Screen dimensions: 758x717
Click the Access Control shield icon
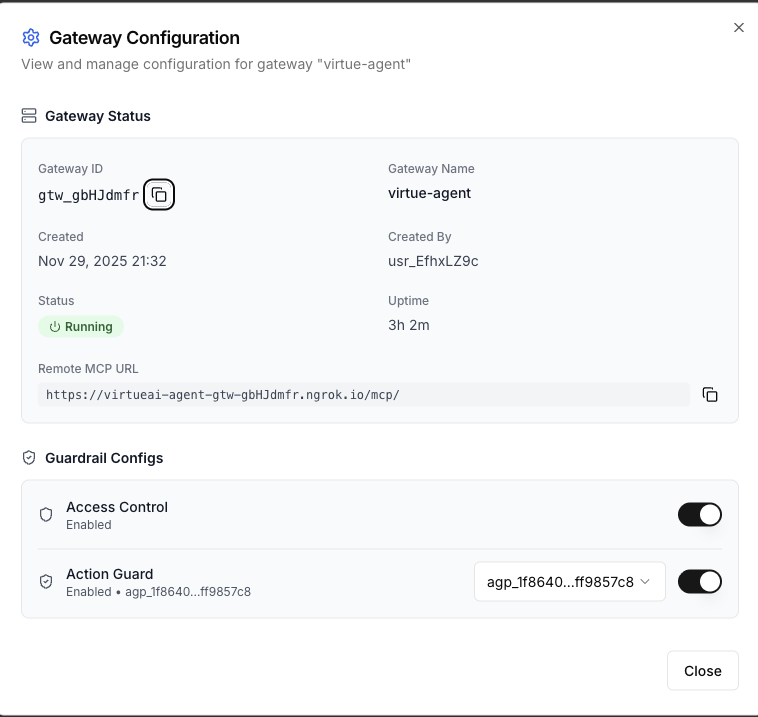coord(46,514)
